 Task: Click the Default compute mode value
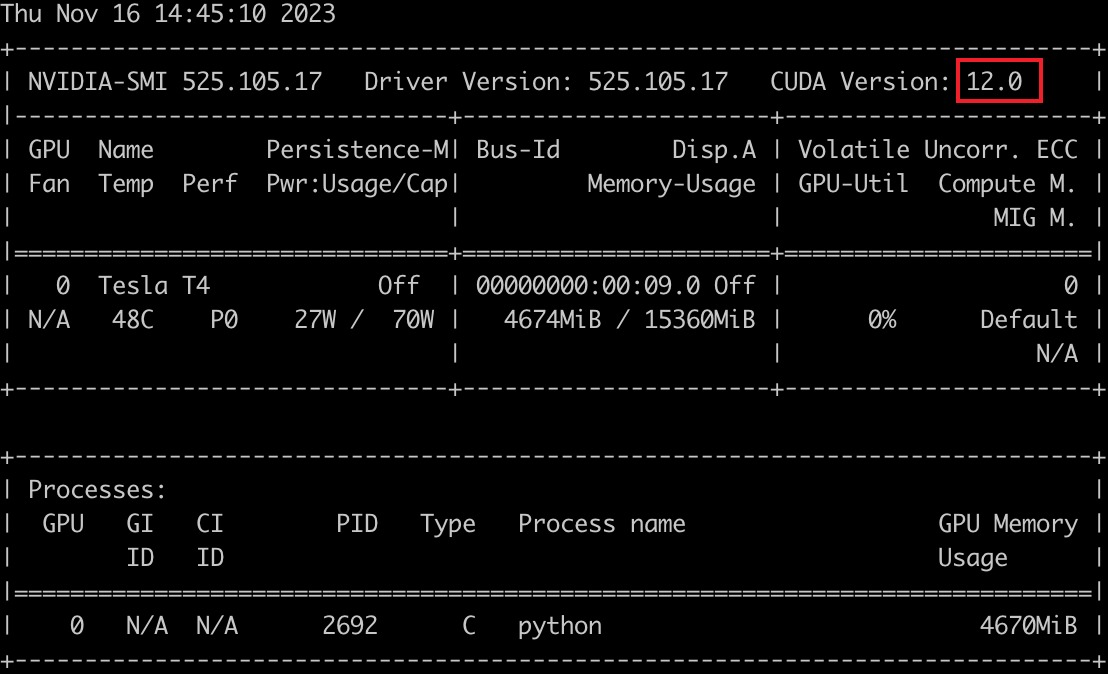[x=1028, y=320]
